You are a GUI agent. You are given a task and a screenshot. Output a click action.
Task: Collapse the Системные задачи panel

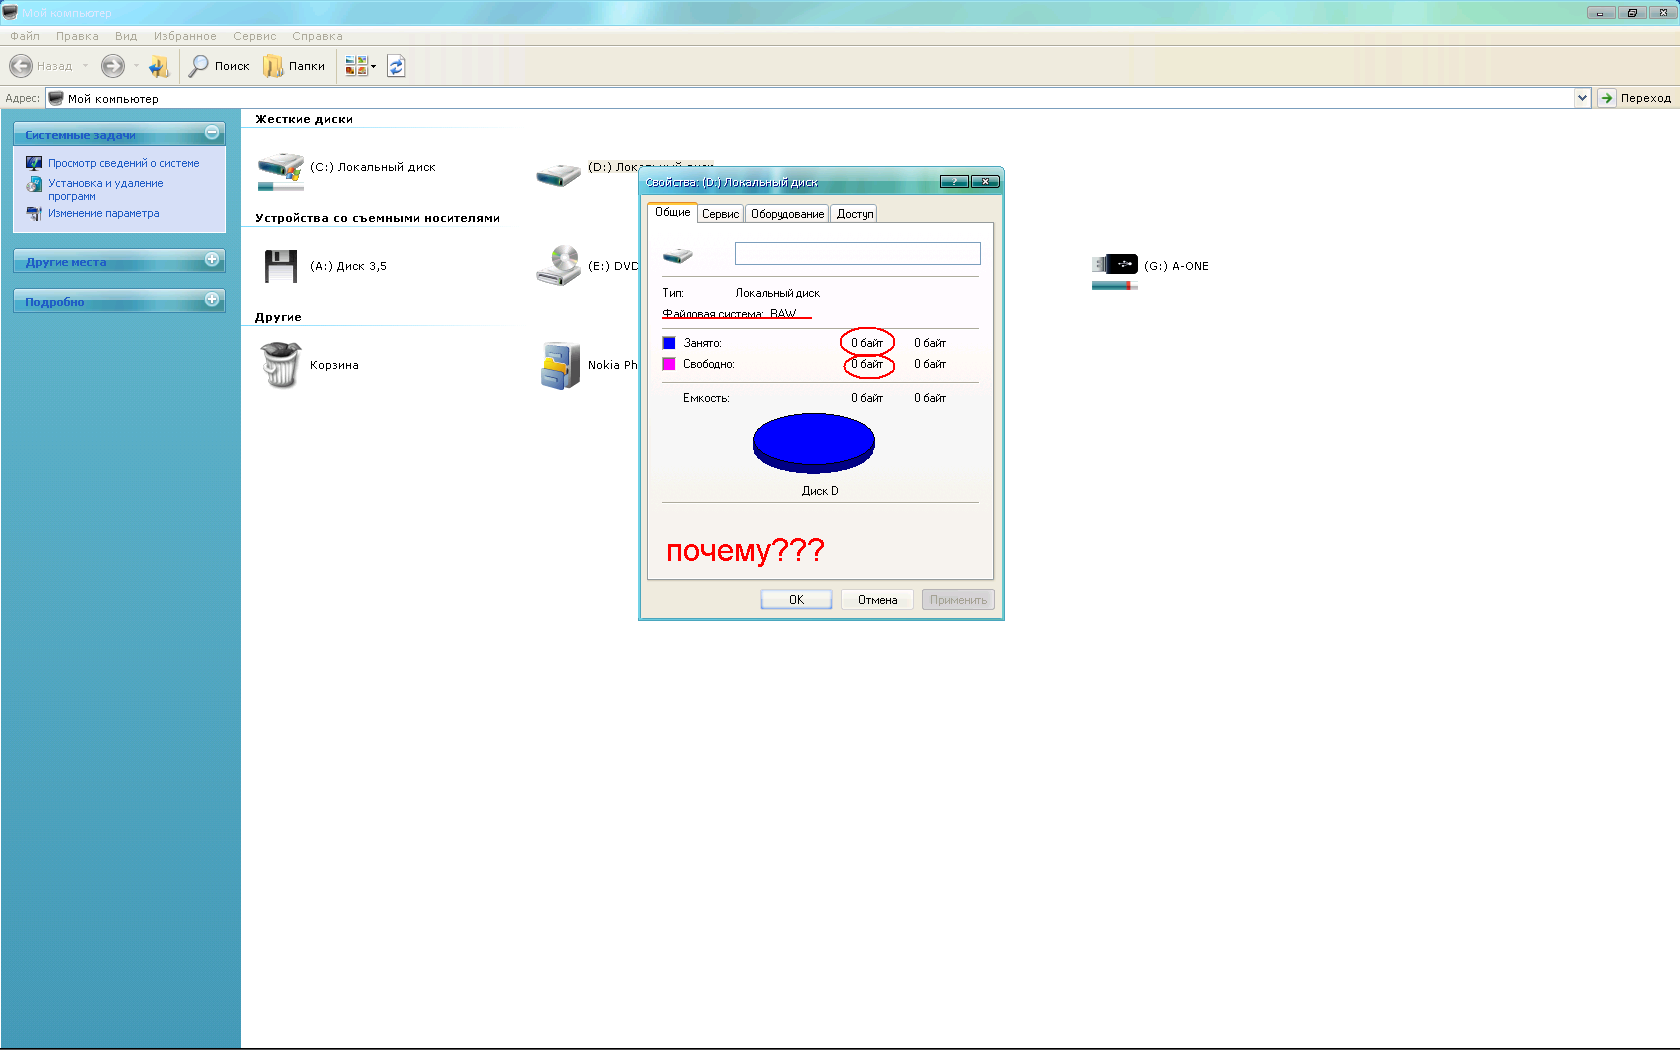(212, 133)
